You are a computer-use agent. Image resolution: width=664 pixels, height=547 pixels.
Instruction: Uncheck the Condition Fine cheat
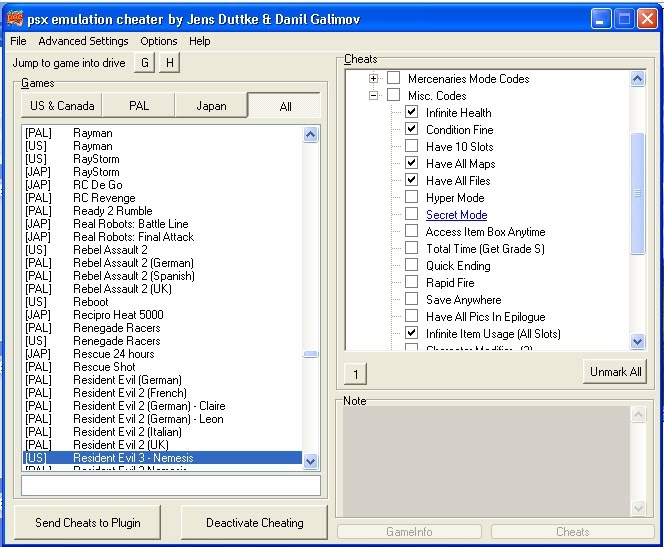tap(411, 129)
